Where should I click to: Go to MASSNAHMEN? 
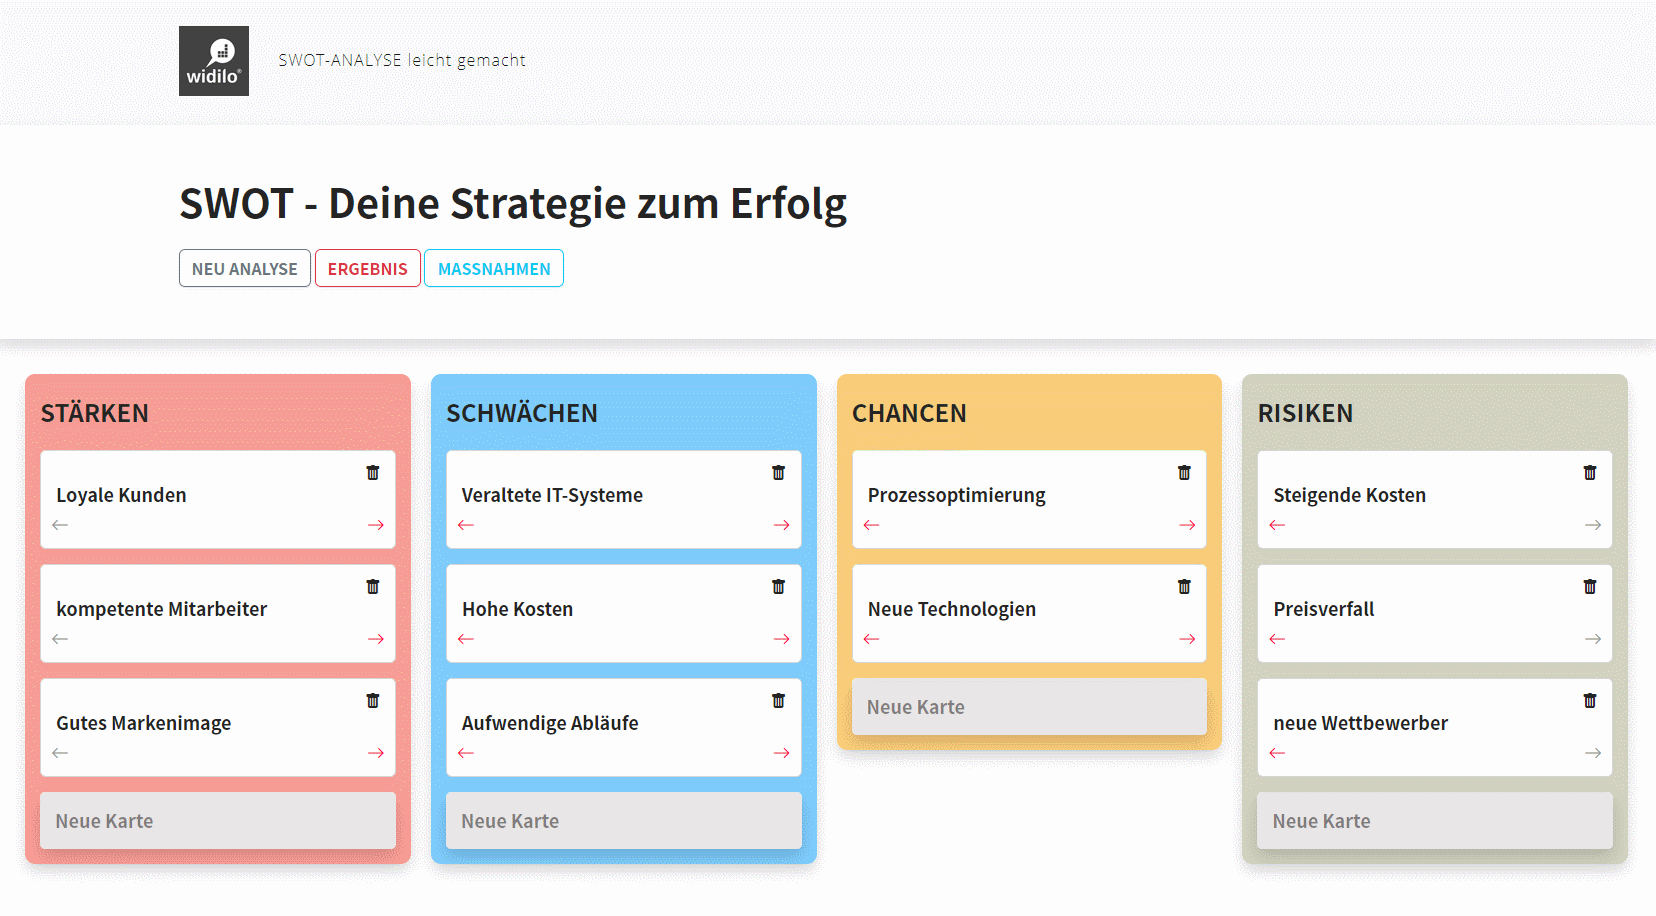pos(494,269)
